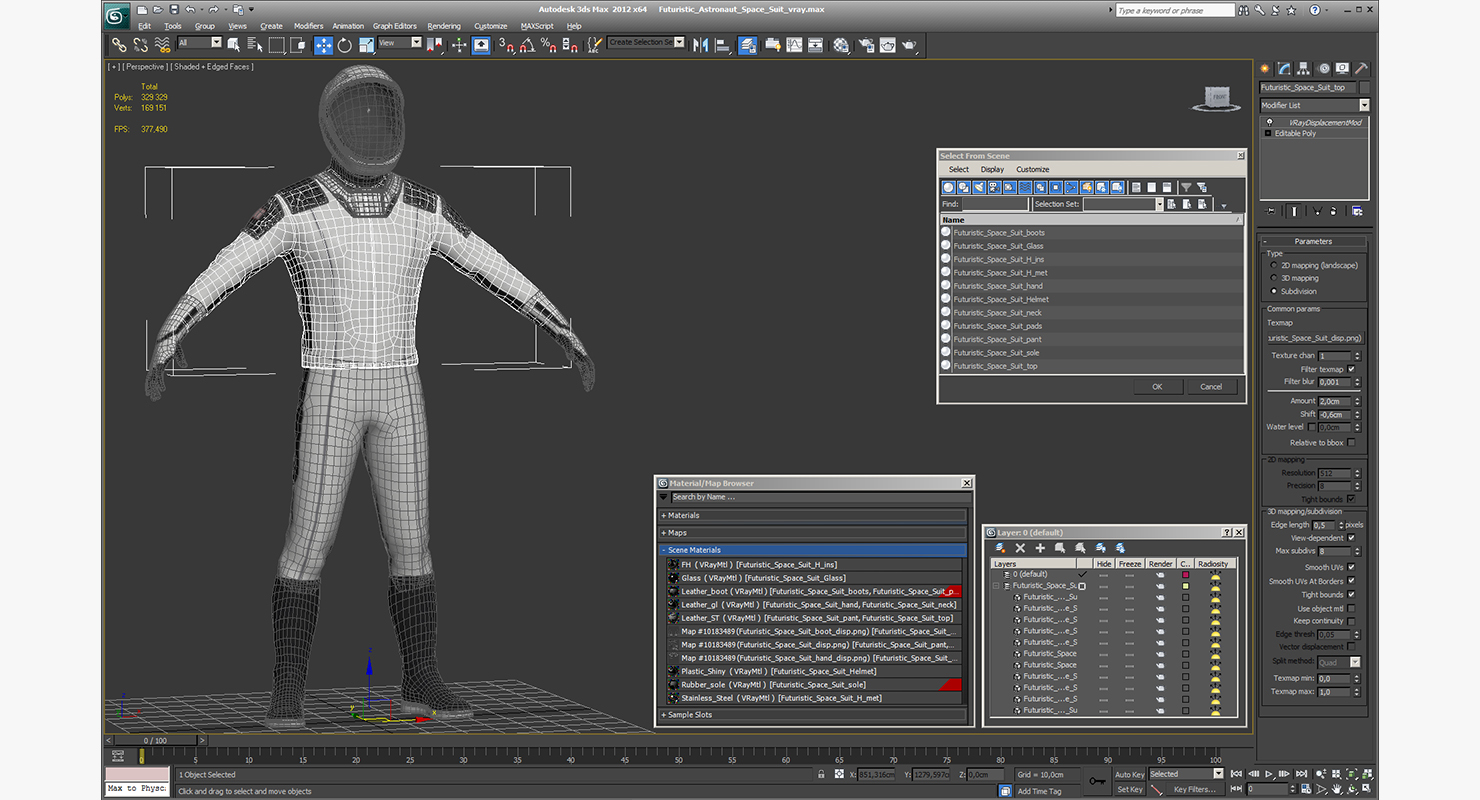Screen dimensions: 1480x800
Task: Enable the Relative to bbox checkbox
Action: 1351,442
